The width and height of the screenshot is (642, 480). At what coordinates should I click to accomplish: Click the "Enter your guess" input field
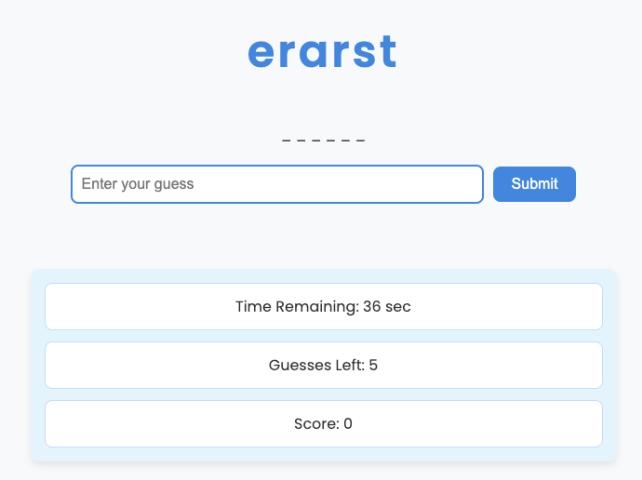pyautogui.click(x=277, y=184)
